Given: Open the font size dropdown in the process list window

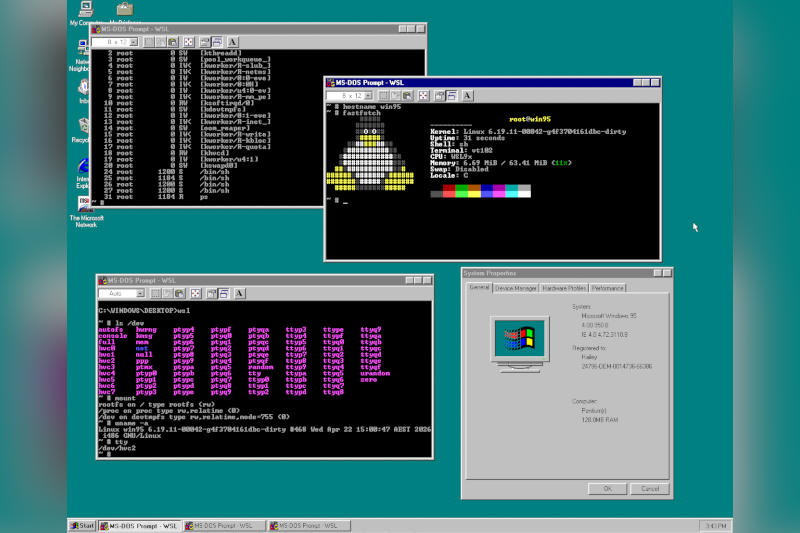Looking at the screenshot, I should coord(132,42).
